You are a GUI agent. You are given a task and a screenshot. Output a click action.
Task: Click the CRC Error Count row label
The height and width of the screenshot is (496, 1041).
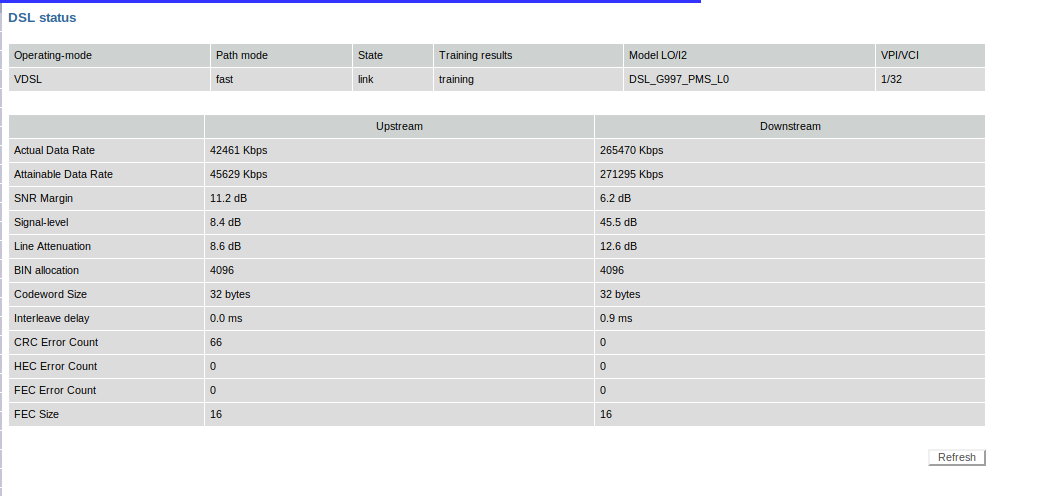tap(56, 341)
